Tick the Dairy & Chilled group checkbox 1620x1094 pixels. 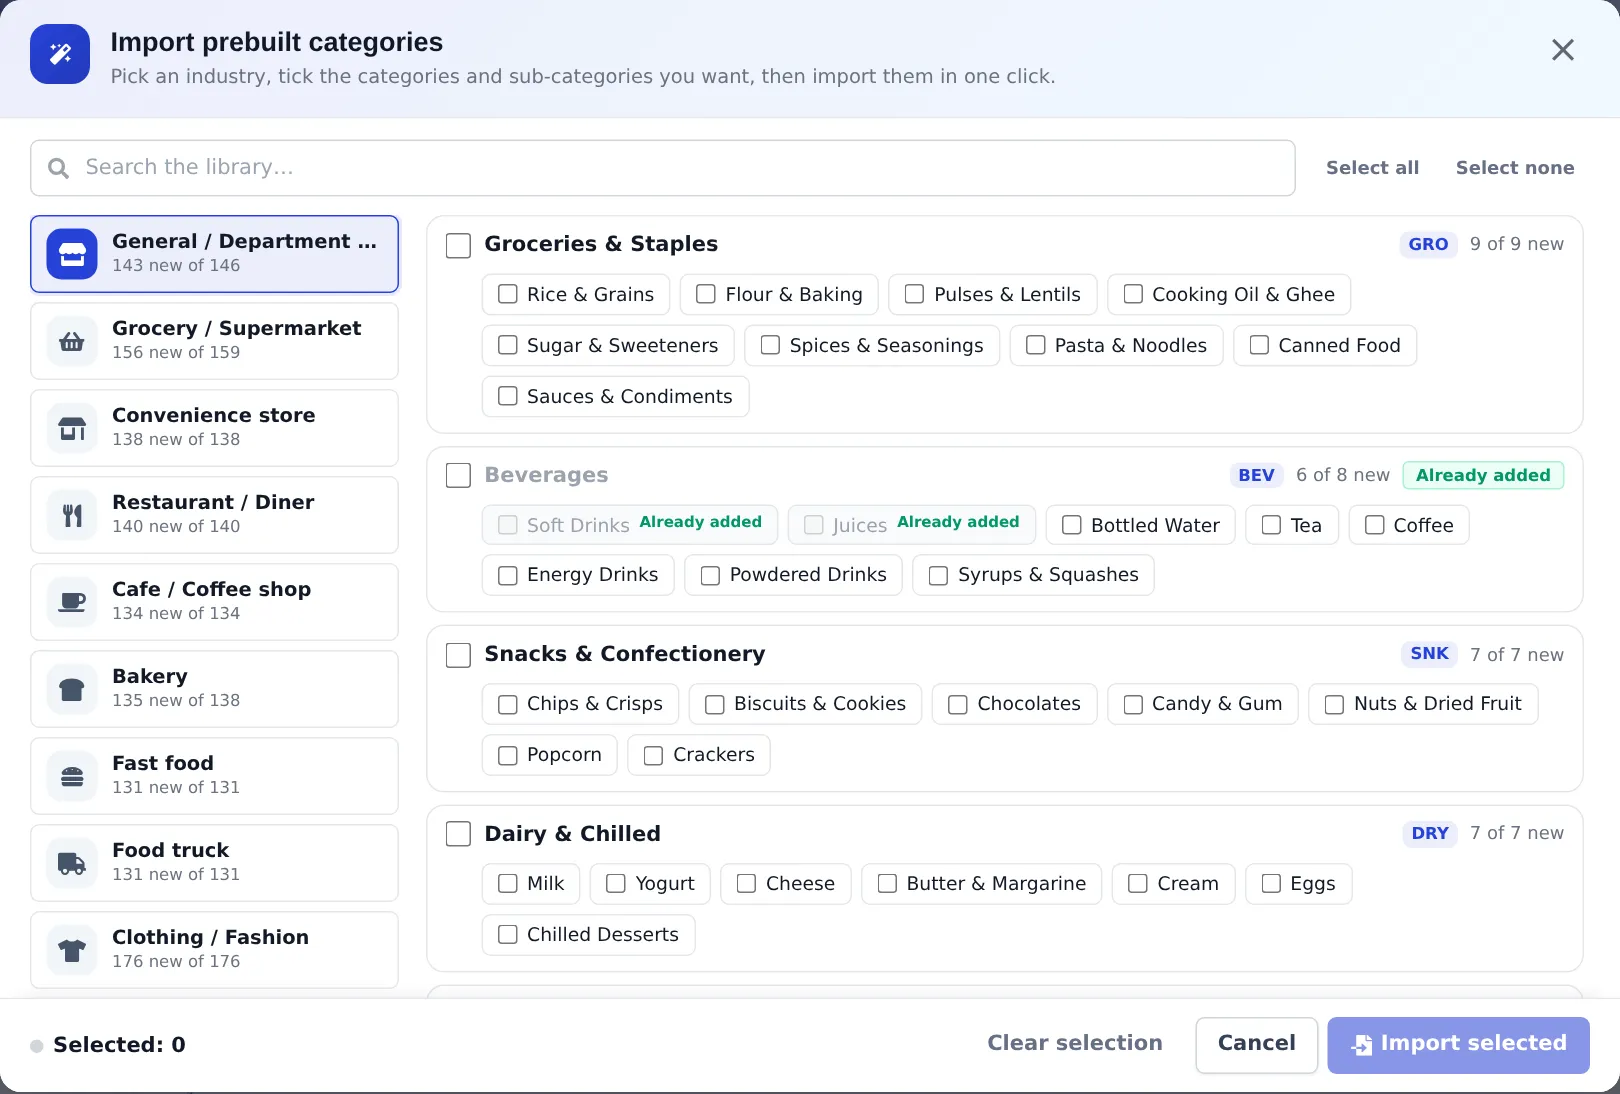[x=458, y=834]
